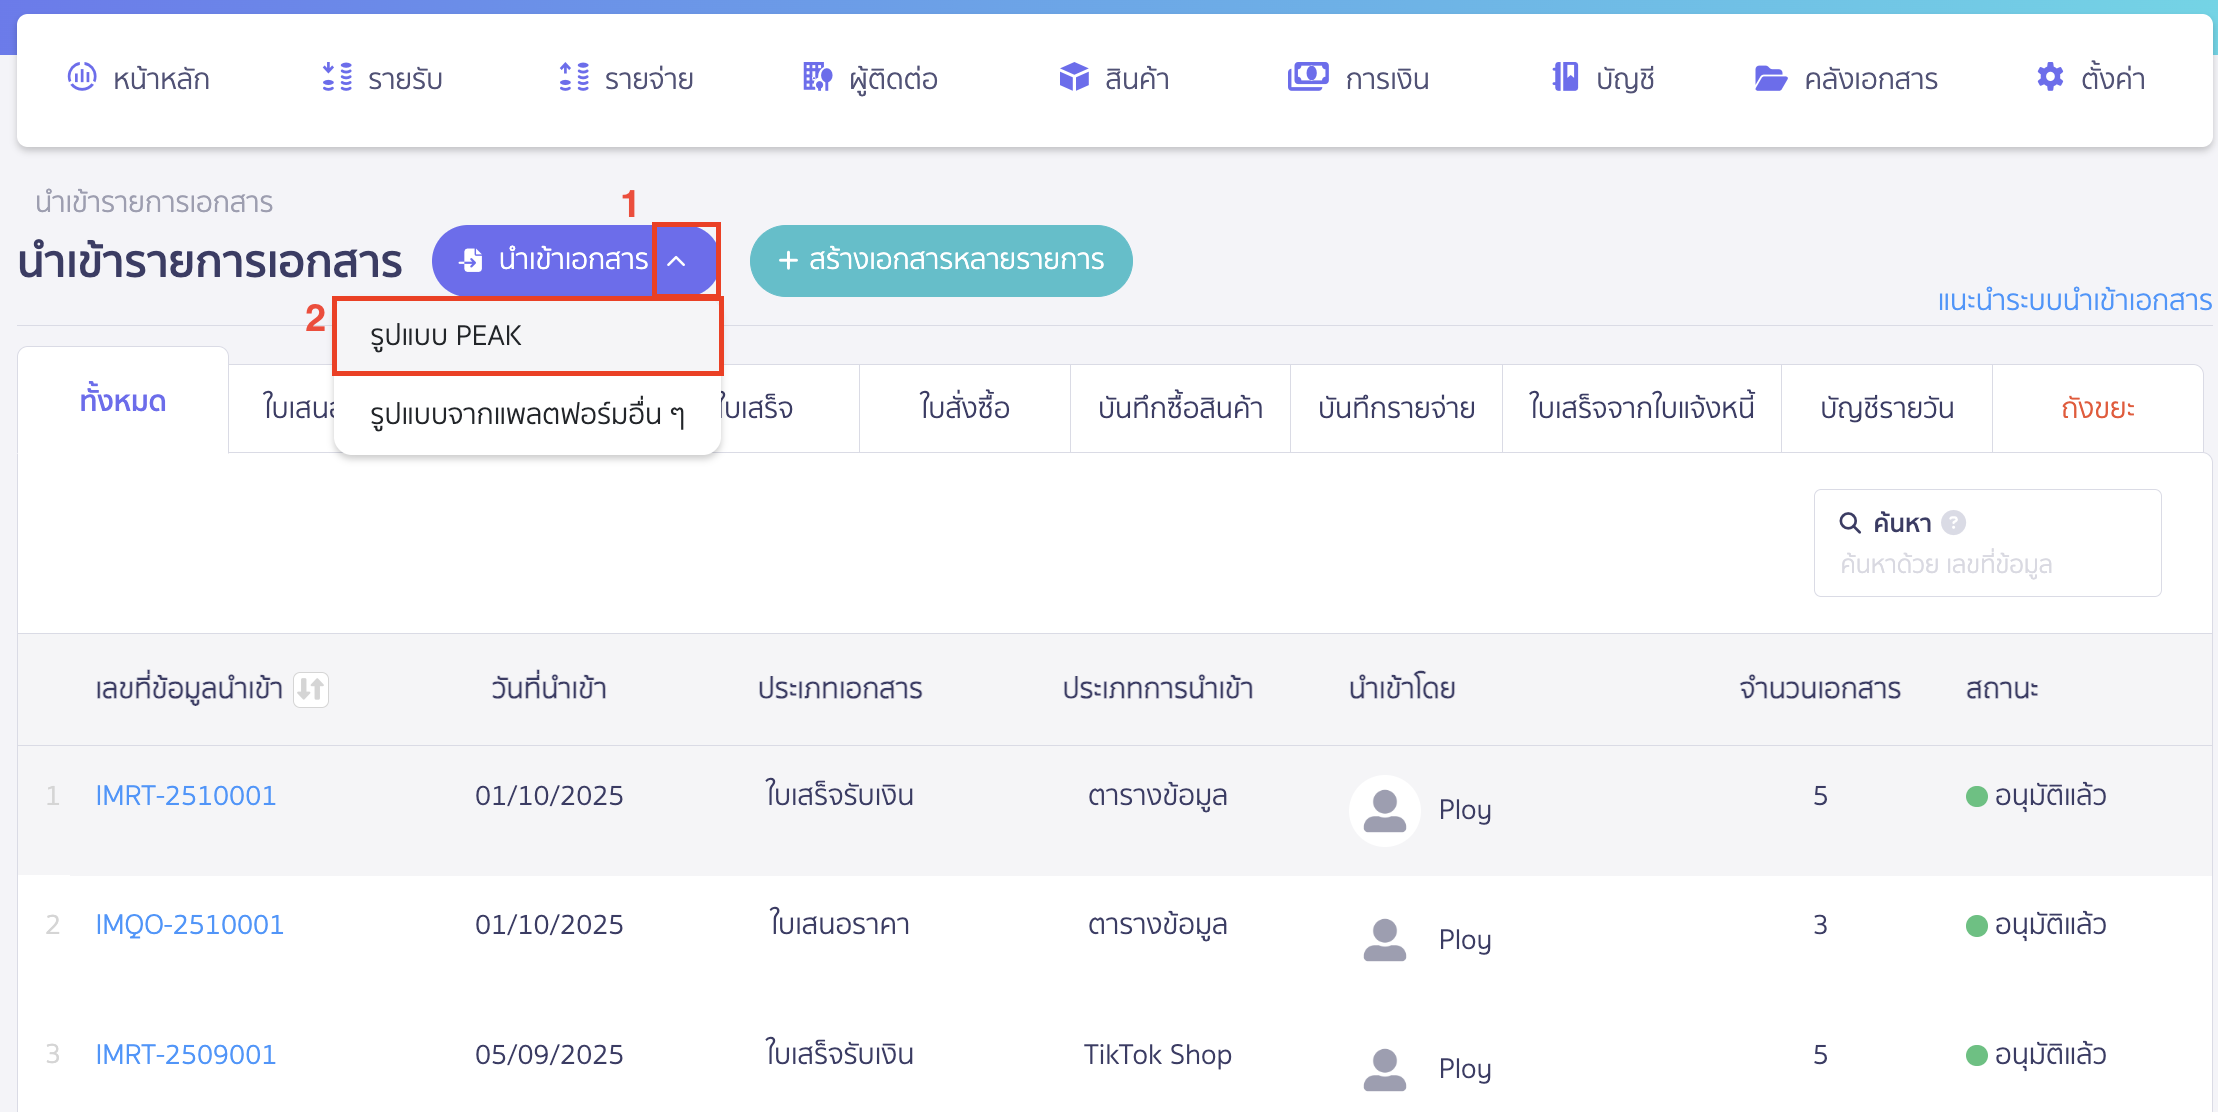
Task: Click the help icon next to ค้นหา
Action: coord(1952,522)
